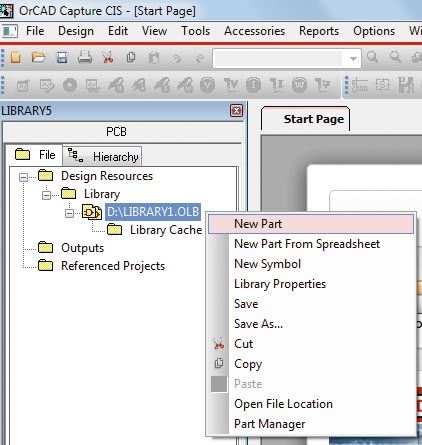Click the Run simulation play icon
The image size is (422, 445).
[70, 85]
